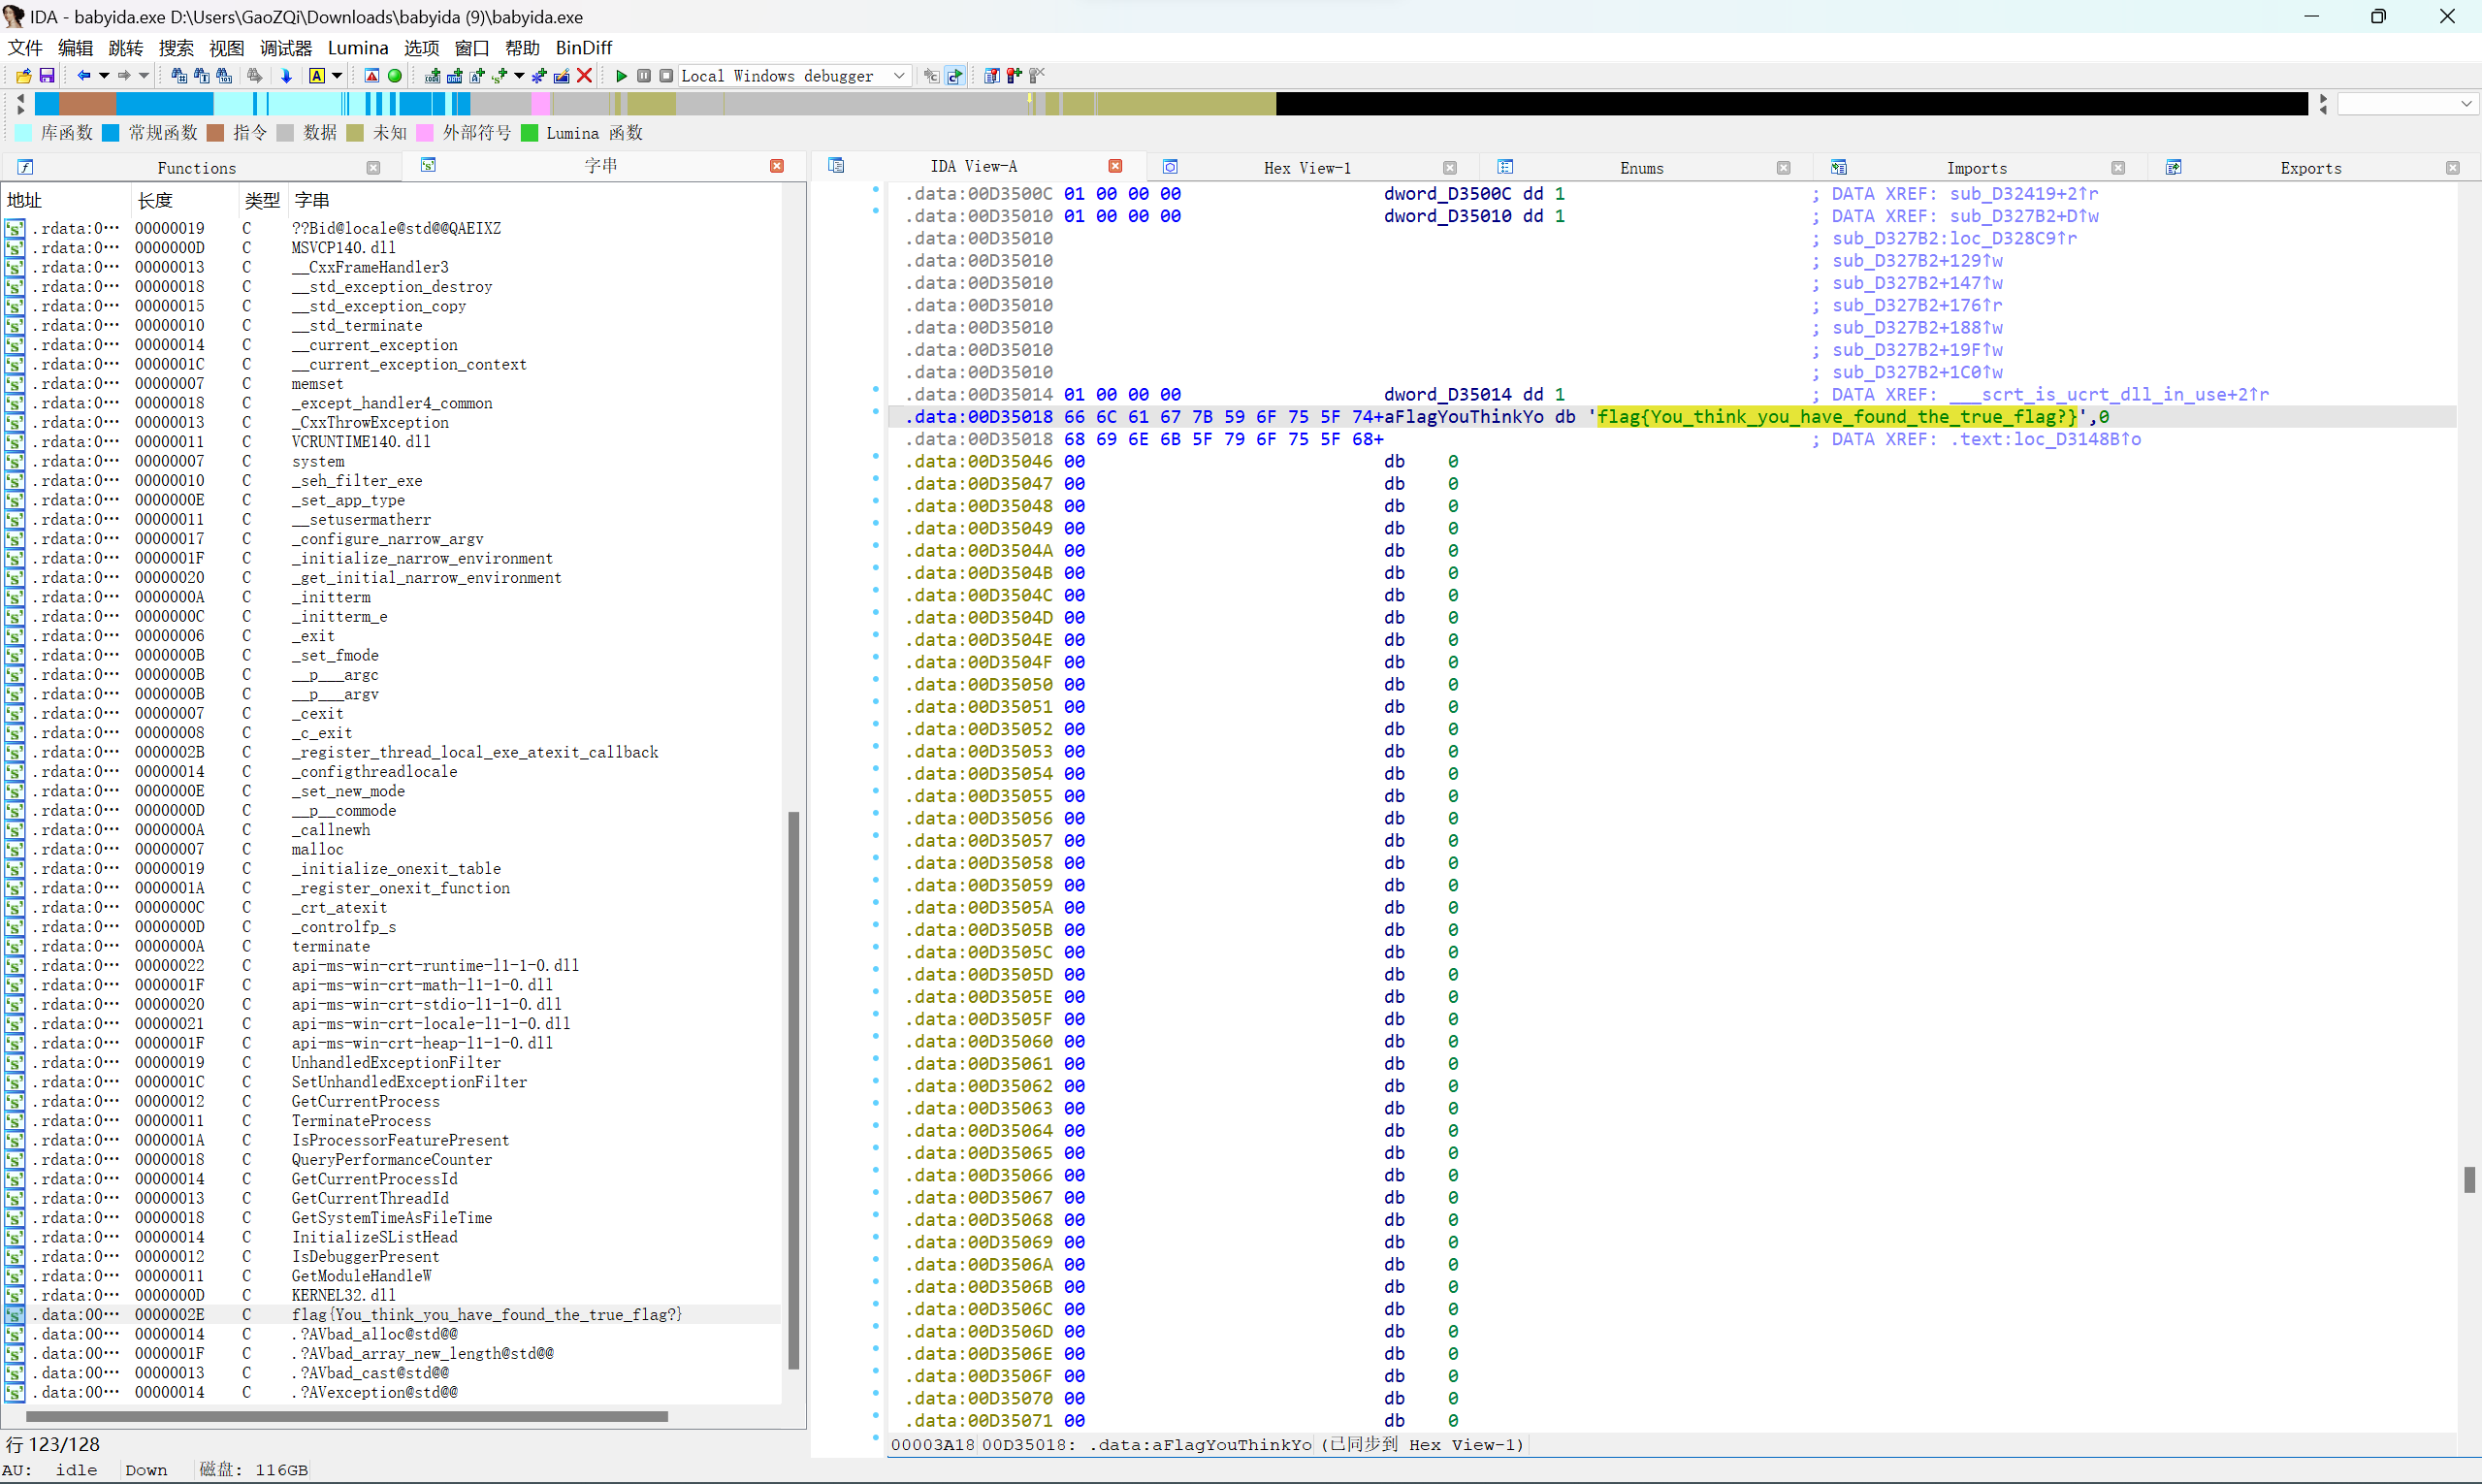
Task: Click the text-search binoculars icon
Action: [x=201, y=76]
